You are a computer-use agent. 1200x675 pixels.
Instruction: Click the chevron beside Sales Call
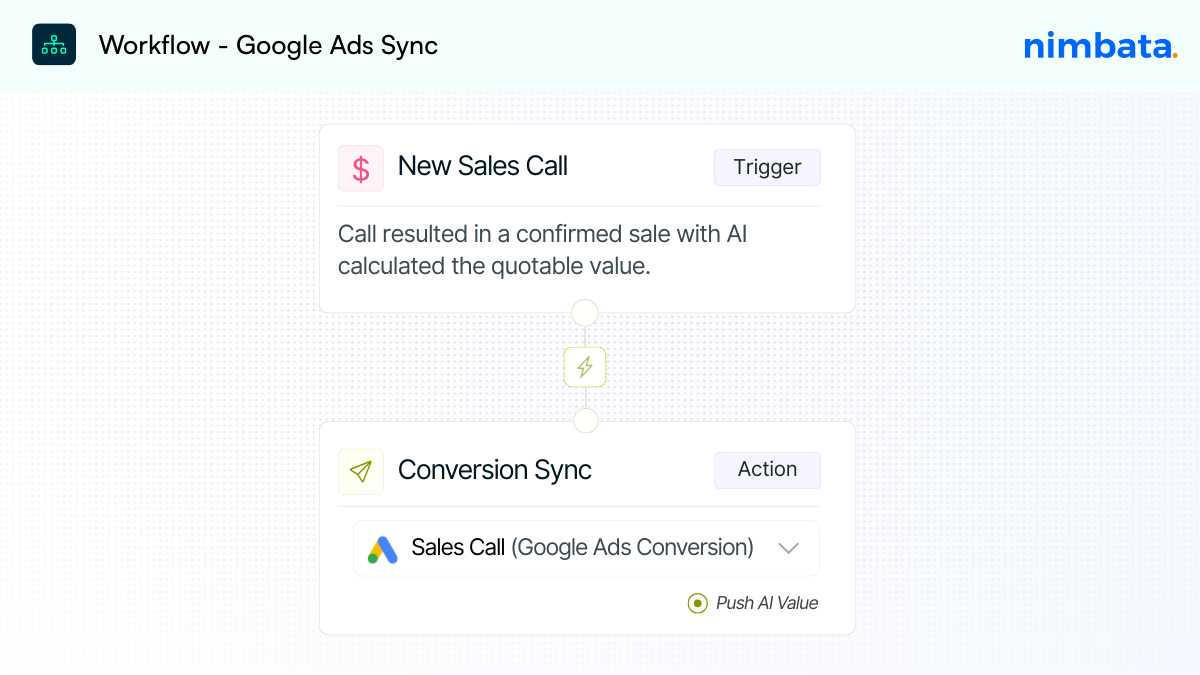[x=789, y=548]
